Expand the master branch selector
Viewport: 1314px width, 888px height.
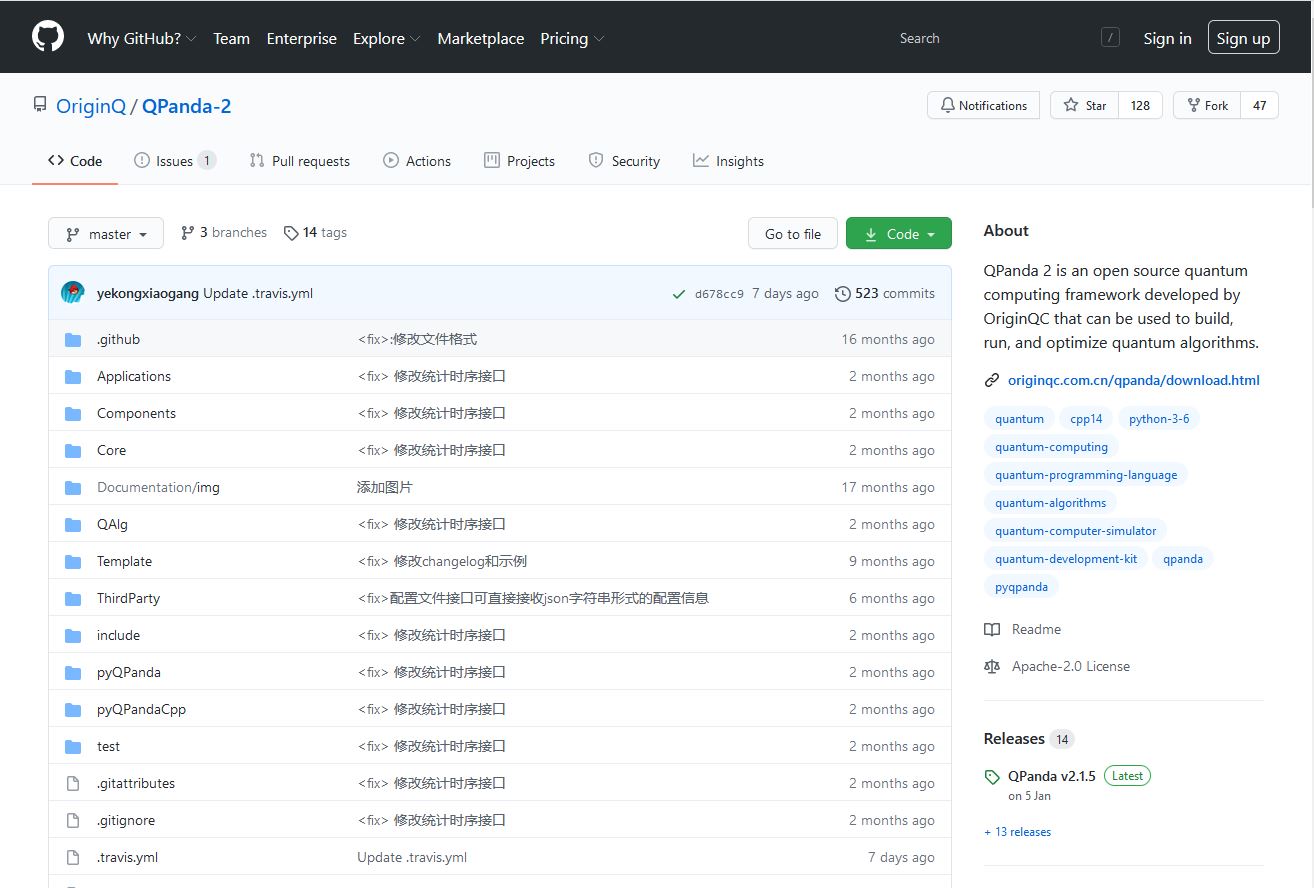(105, 234)
